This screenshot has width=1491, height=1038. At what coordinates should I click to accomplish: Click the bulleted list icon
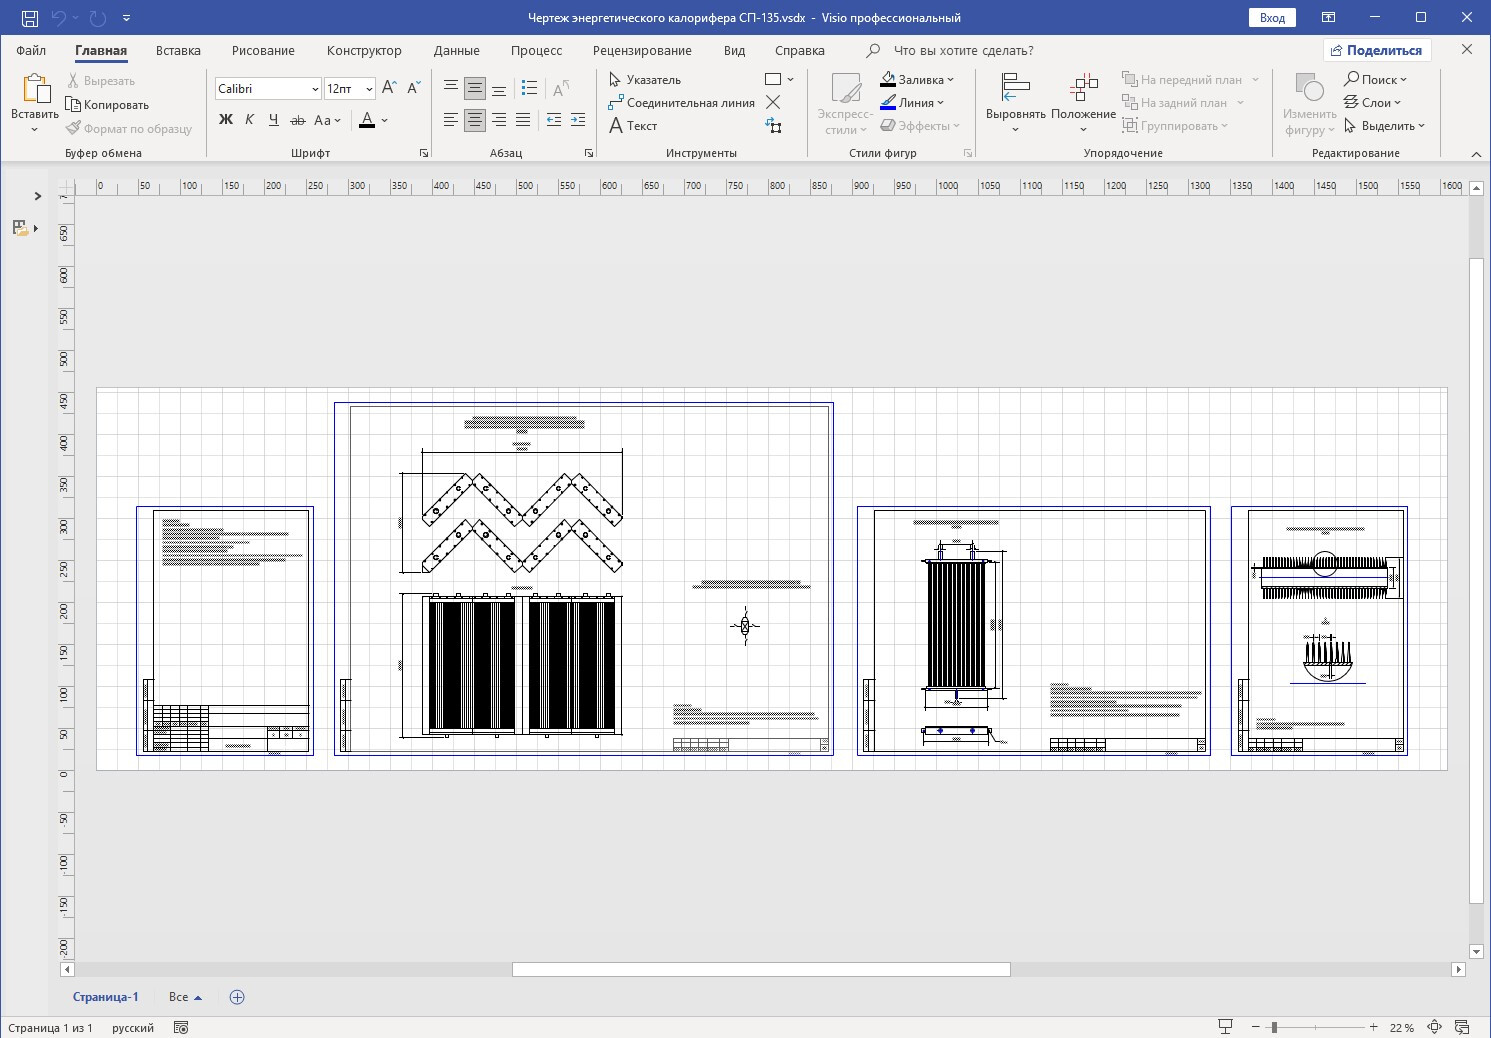pyautogui.click(x=530, y=88)
